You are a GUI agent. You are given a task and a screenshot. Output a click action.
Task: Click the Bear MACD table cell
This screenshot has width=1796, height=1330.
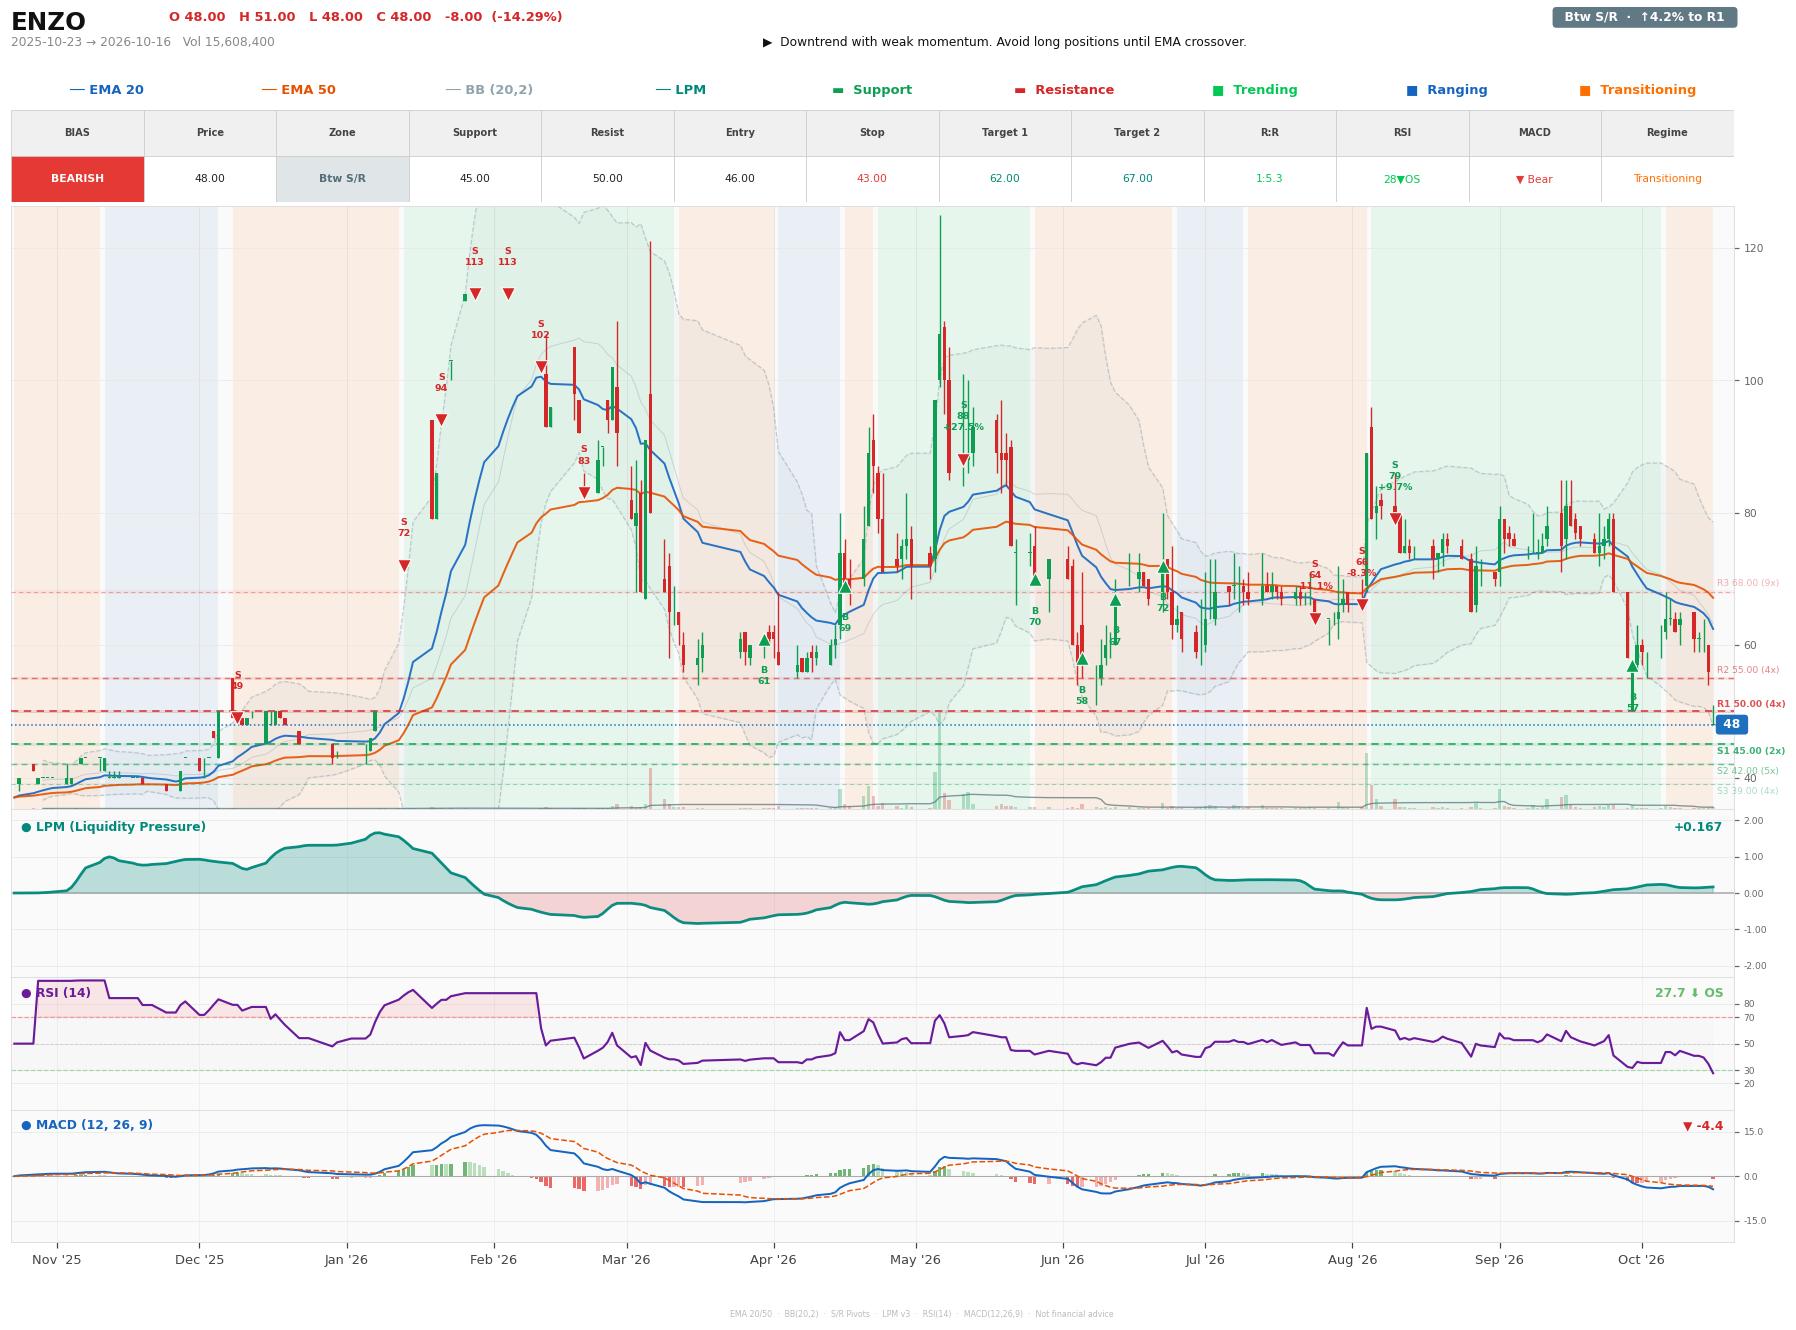(1535, 179)
